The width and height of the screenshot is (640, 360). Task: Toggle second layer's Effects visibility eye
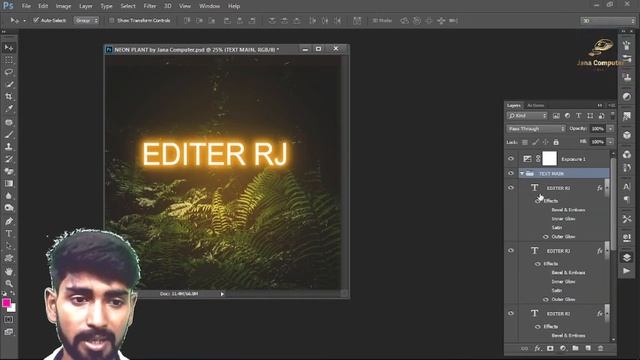pos(538,264)
